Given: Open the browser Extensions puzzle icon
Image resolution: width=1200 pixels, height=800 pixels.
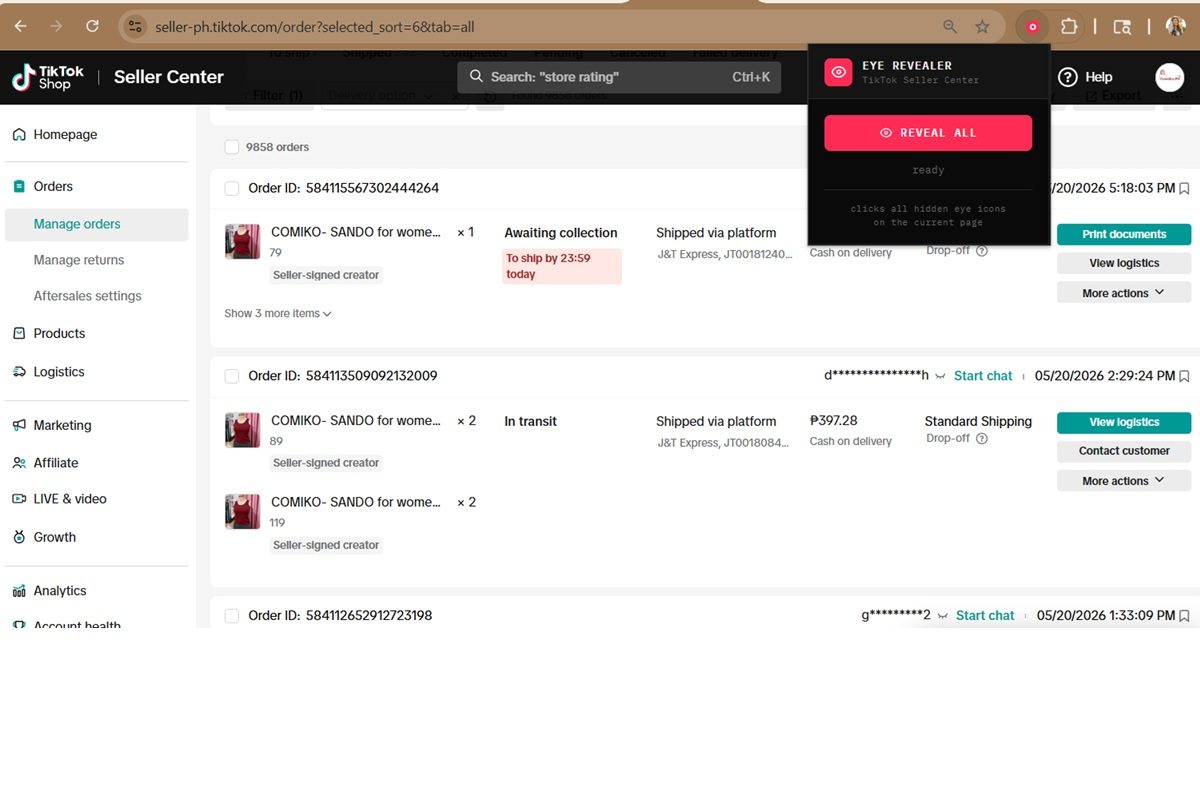Looking at the screenshot, I should (x=1069, y=27).
